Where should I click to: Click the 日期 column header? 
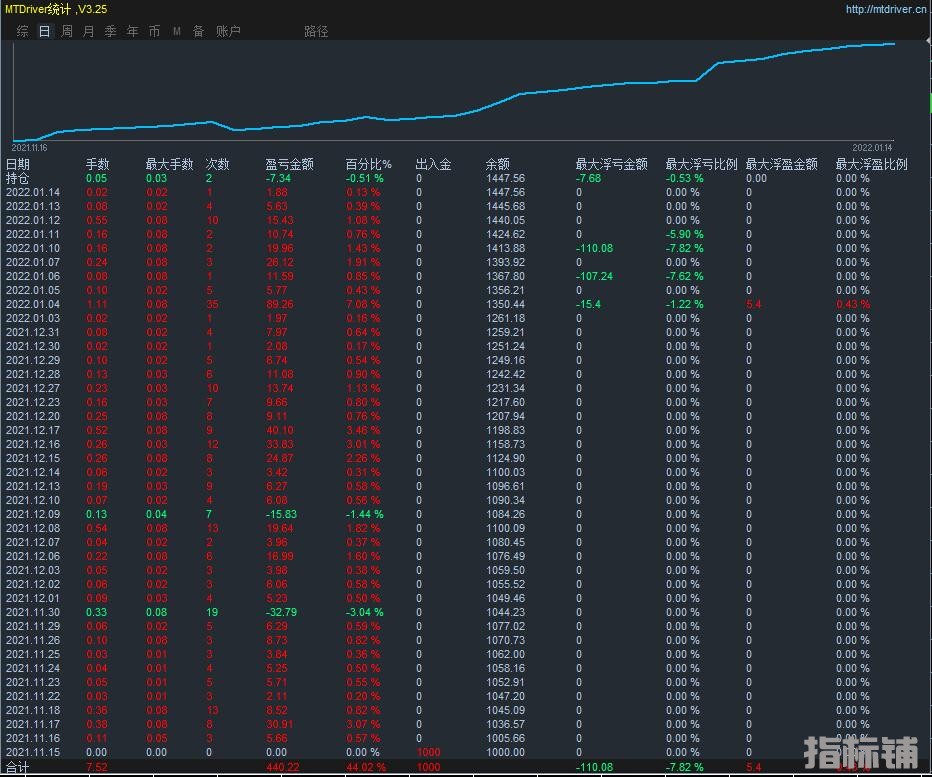(x=18, y=164)
